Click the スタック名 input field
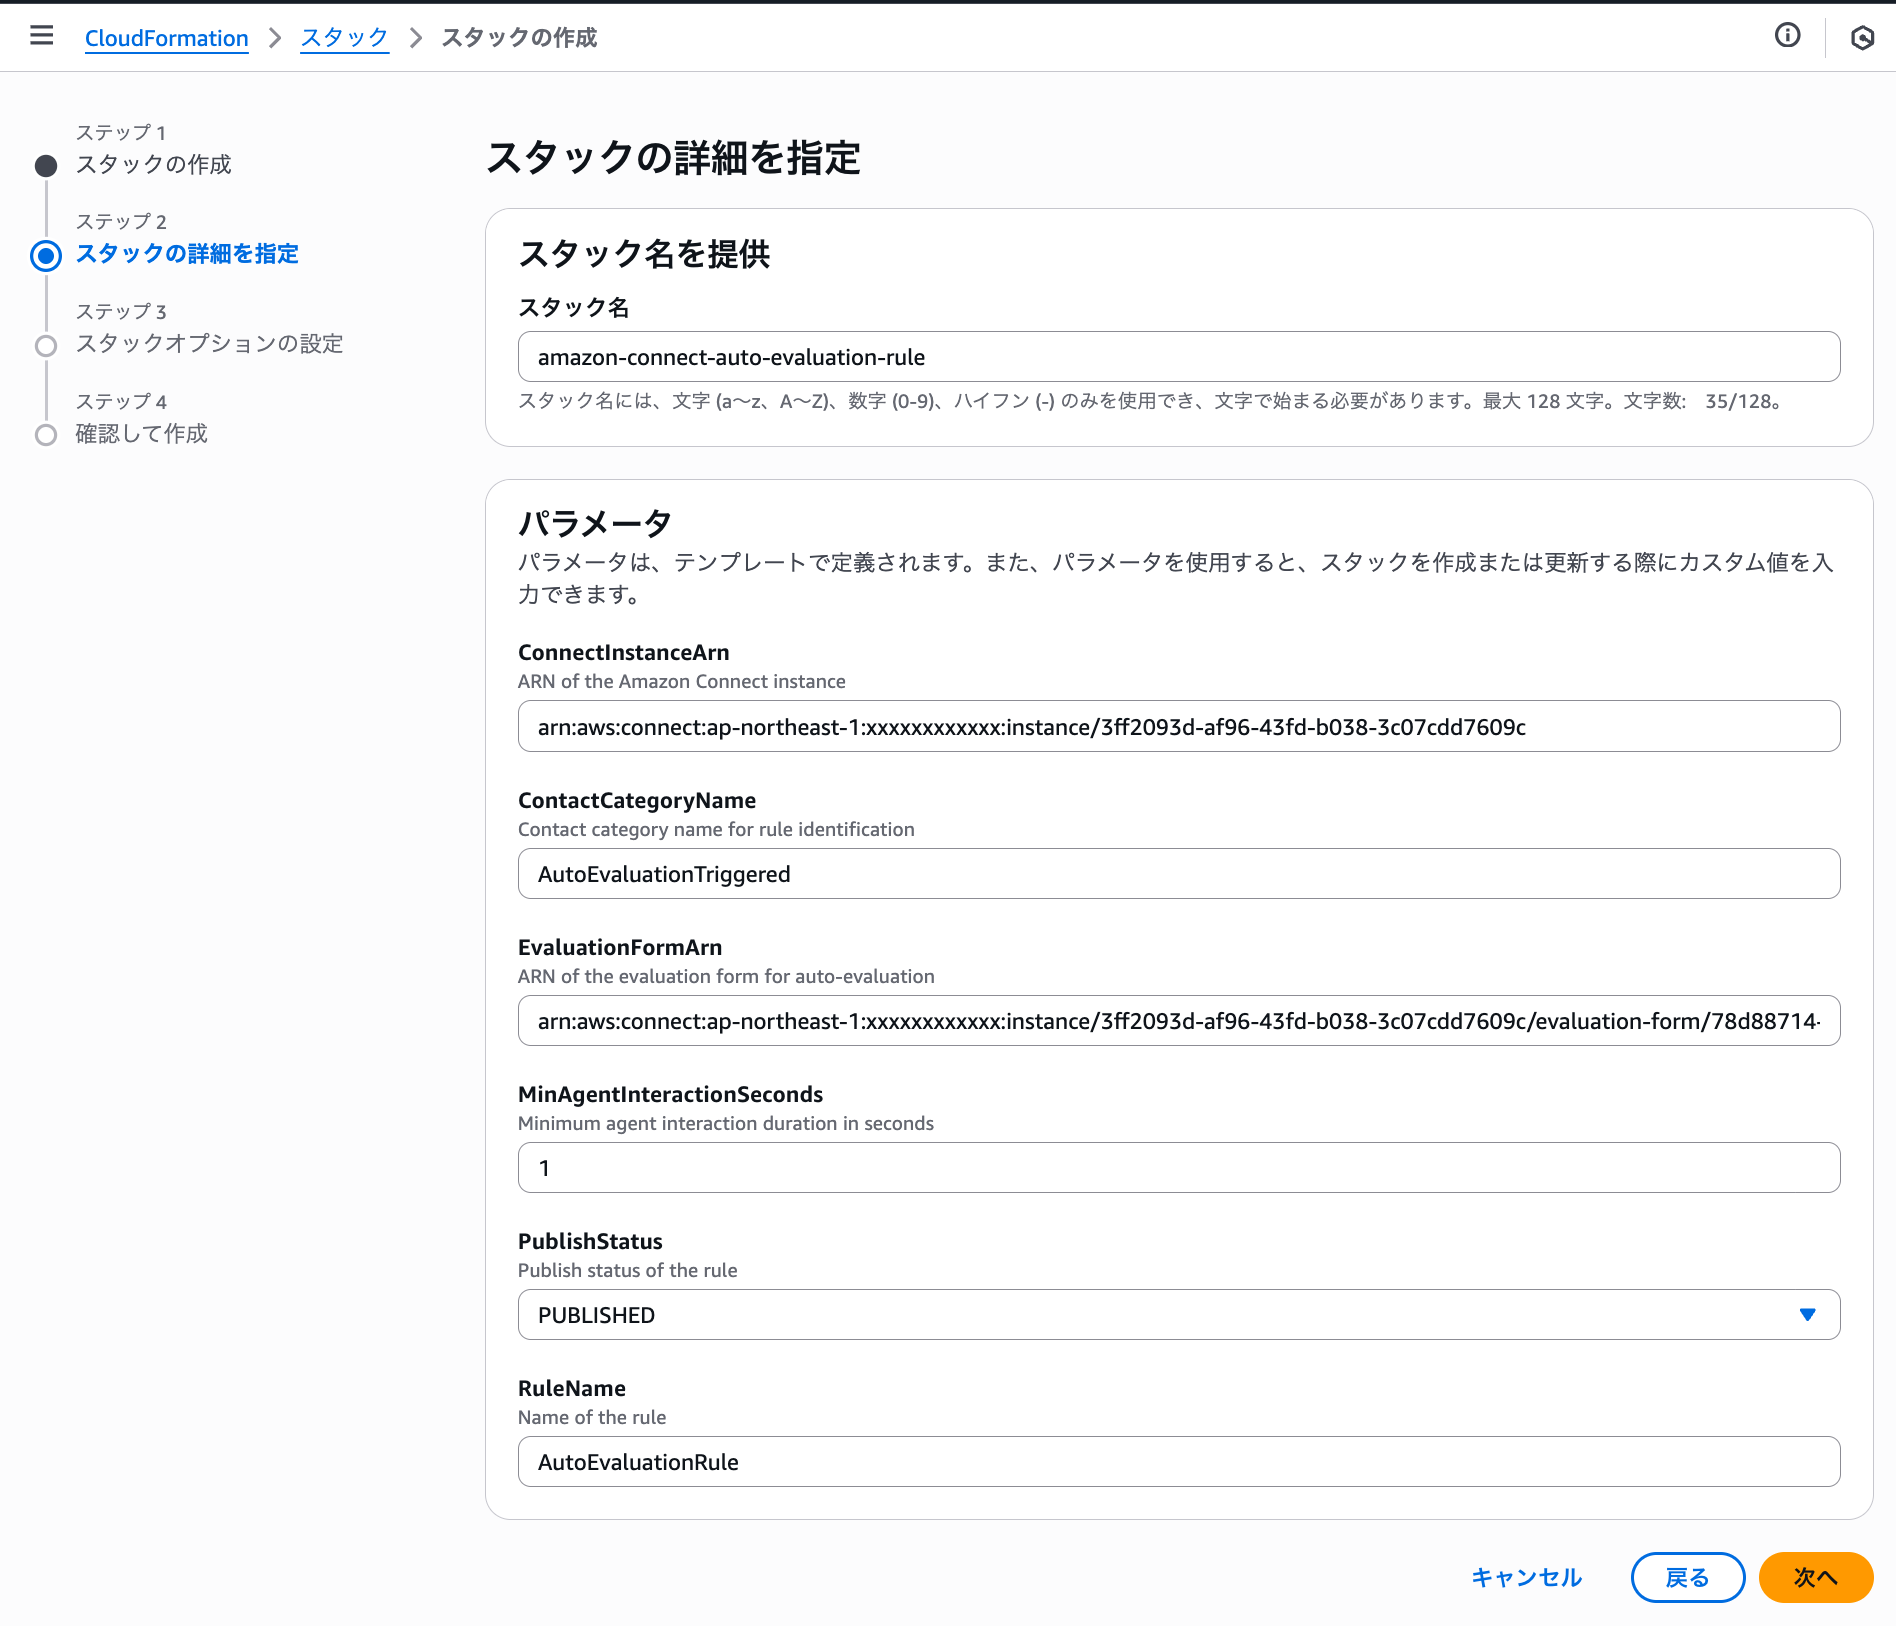Viewport: 1896px width, 1626px height. [x=1179, y=357]
